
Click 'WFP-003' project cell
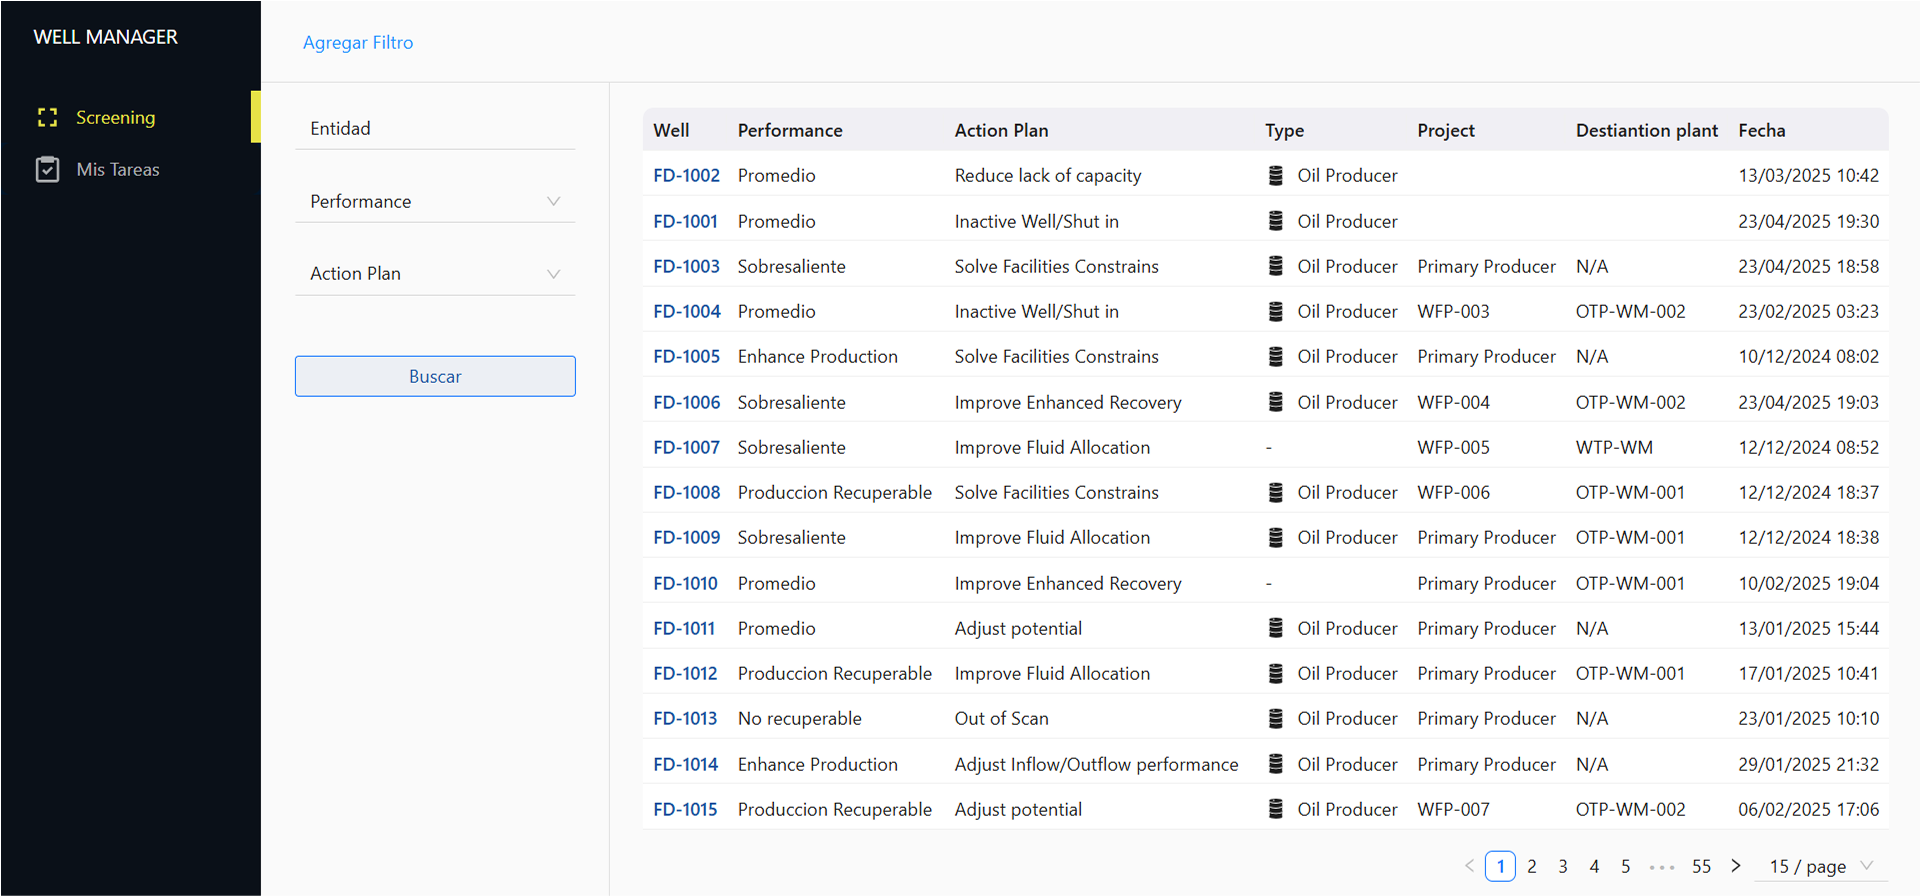coord(1453,311)
